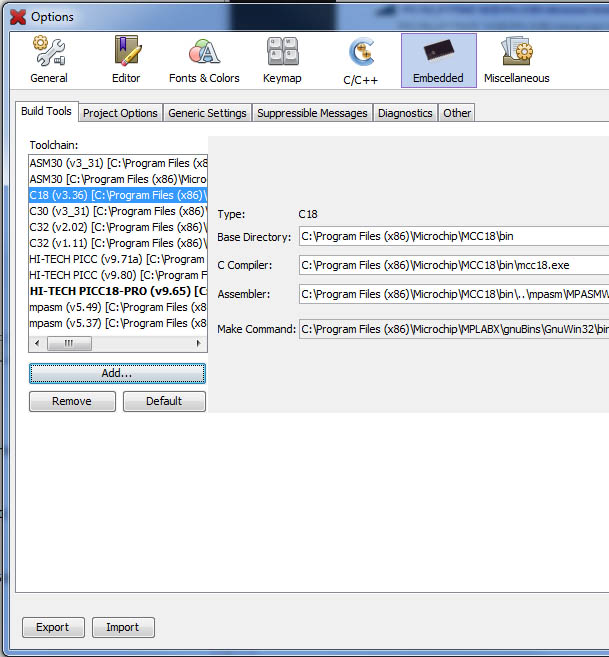Image resolution: width=609 pixels, height=657 pixels.
Task: Select HI-TECH PICC (v9.71a) toolchain
Action: 118,259
